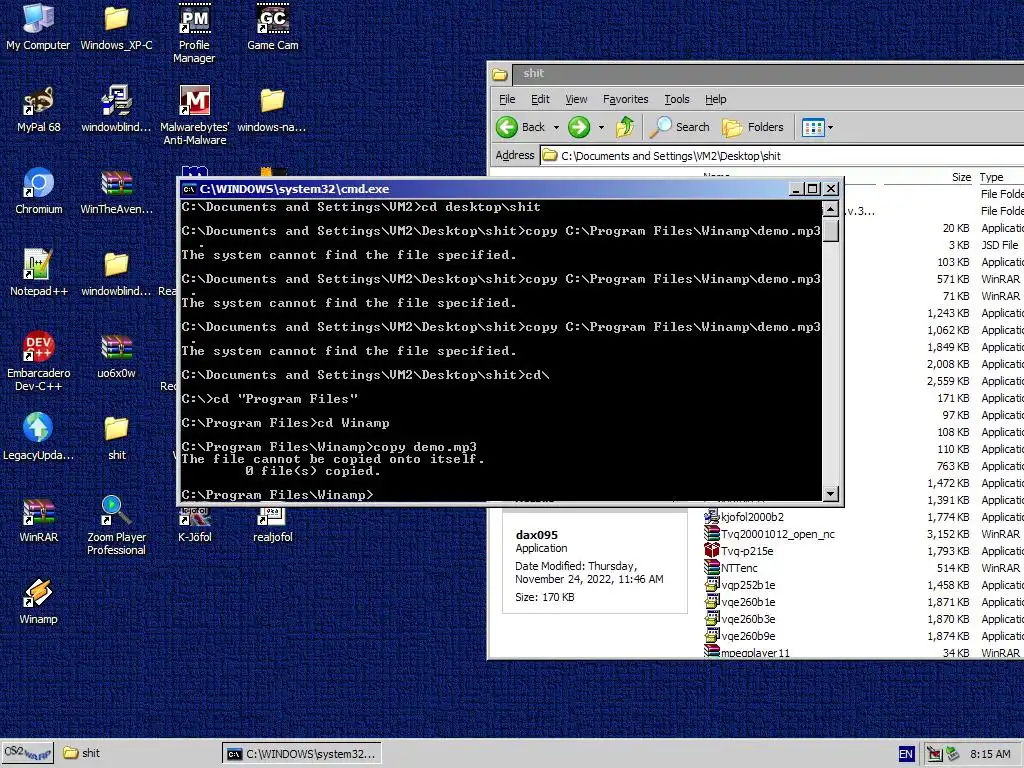The image size is (1024, 768).
Task: Open the Help menu in Explorer
Action: coord(716,99)
